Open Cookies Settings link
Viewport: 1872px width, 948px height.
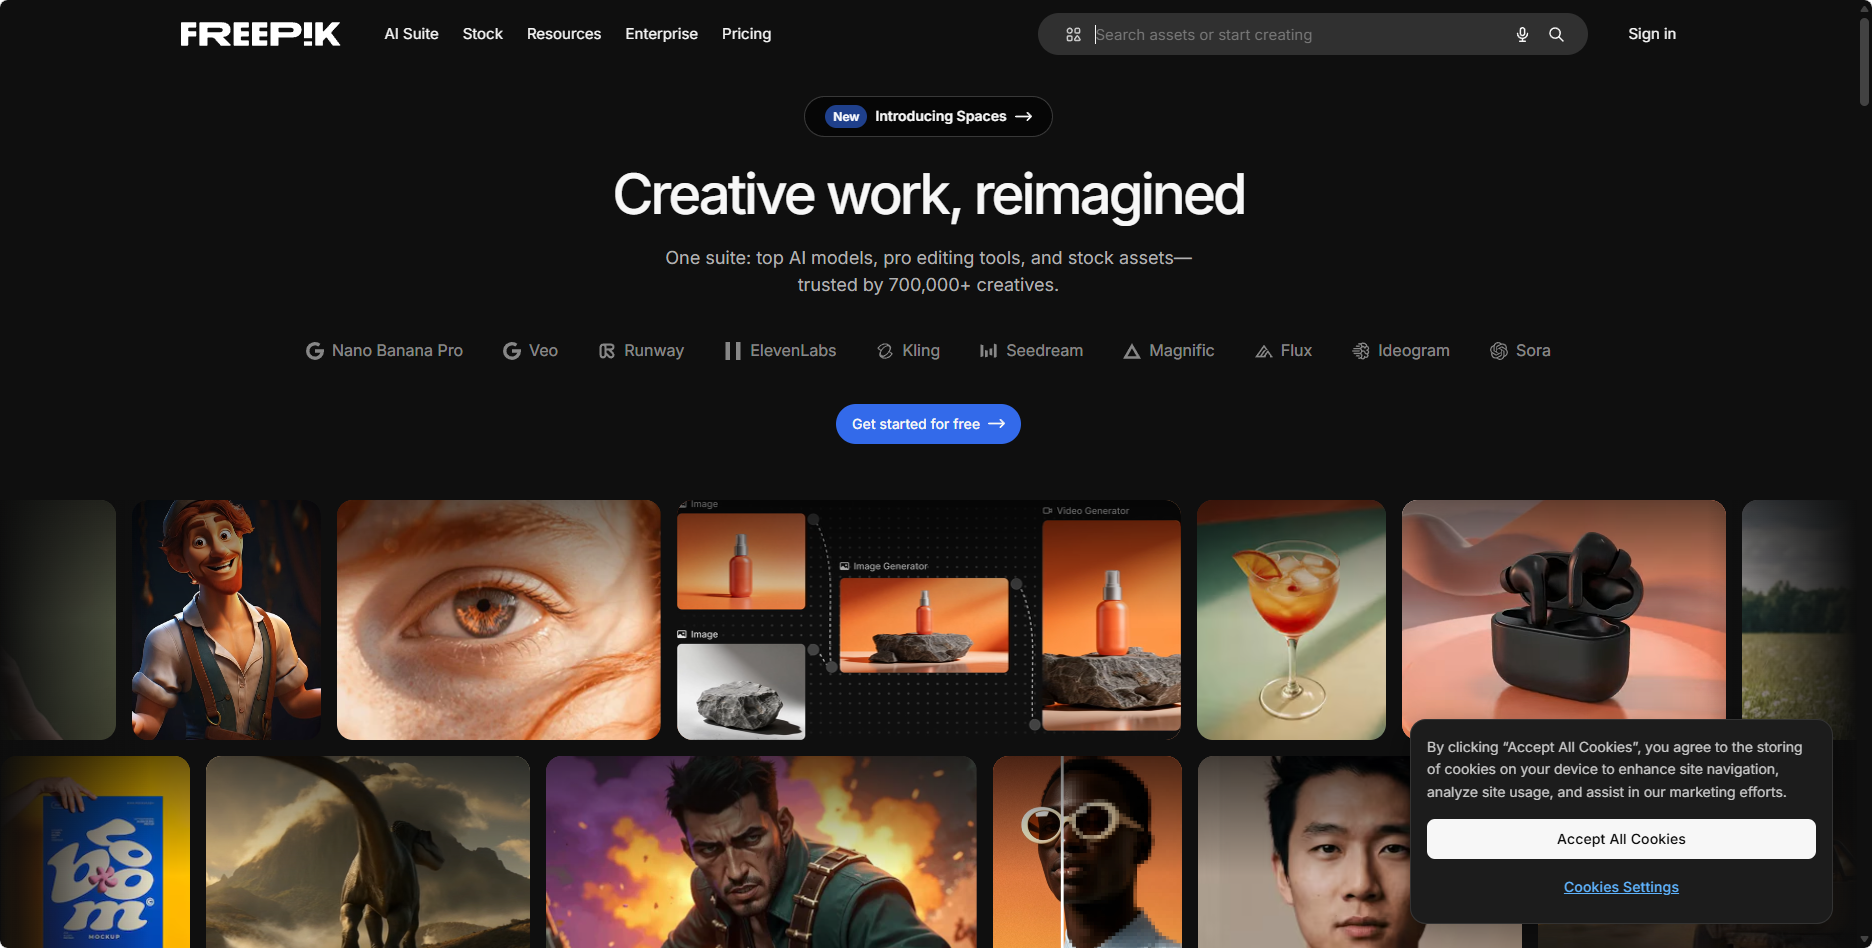[1620, 887]
